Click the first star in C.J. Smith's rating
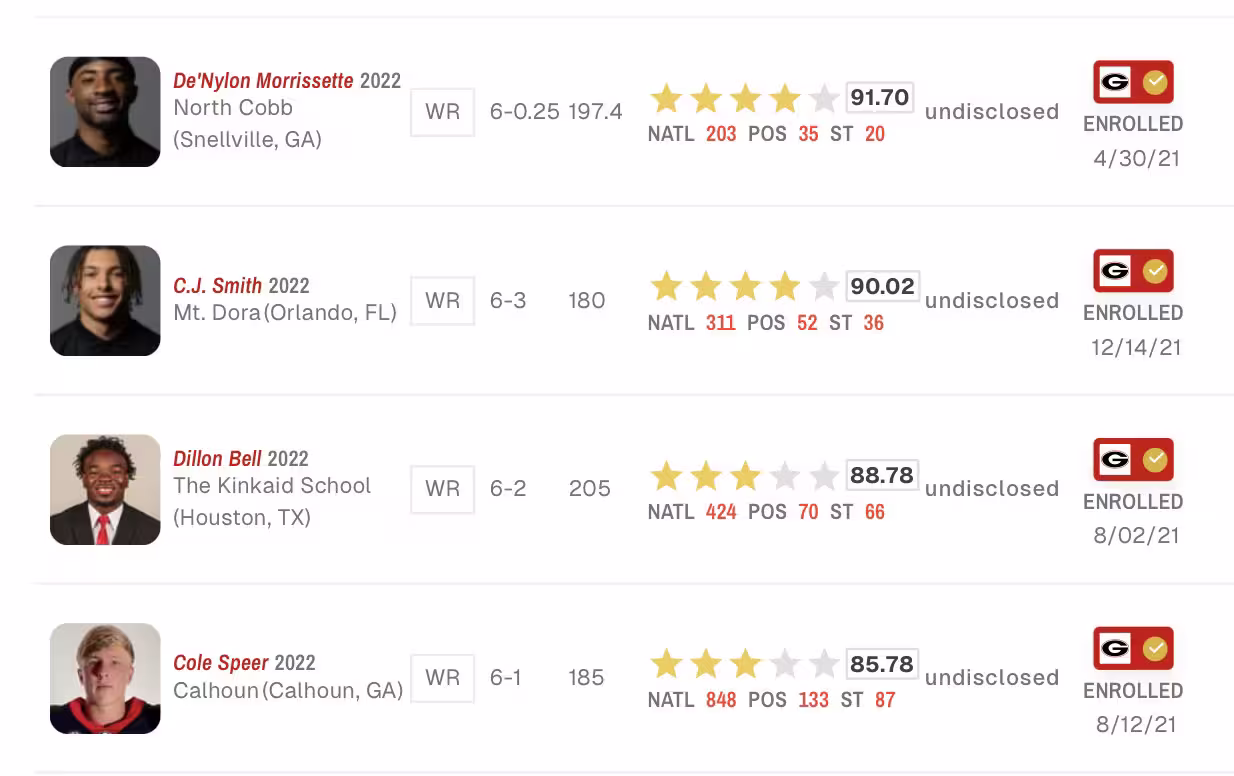Screen dimensions: 1234x776 coord(666,287)
